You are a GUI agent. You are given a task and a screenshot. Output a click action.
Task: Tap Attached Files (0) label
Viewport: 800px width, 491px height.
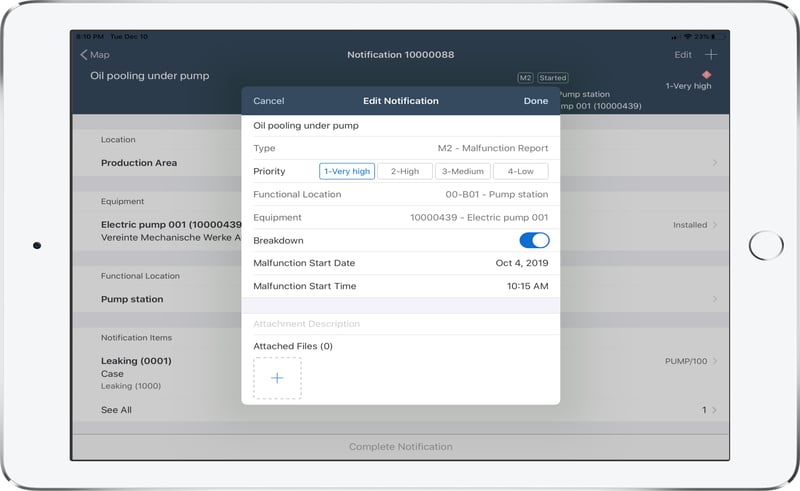[293, 346]
